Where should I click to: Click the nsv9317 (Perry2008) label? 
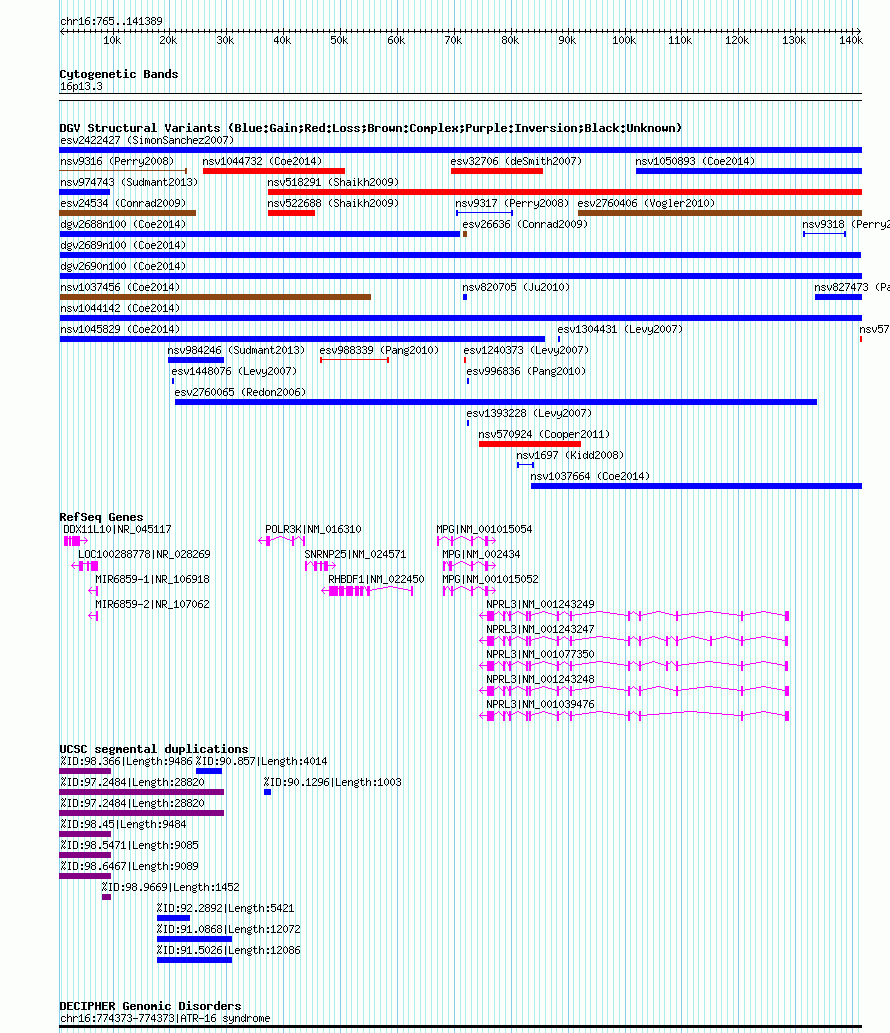[512, 204]
